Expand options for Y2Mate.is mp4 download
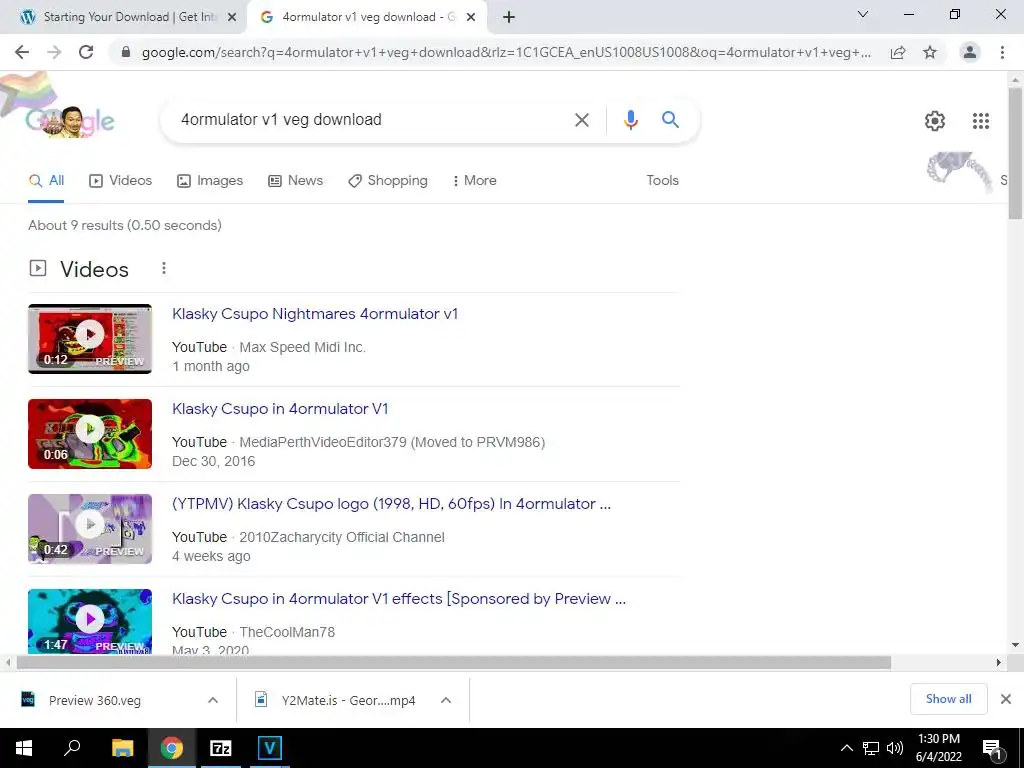The width and height of the screenshot is (1024, 768). coord(446,701)
